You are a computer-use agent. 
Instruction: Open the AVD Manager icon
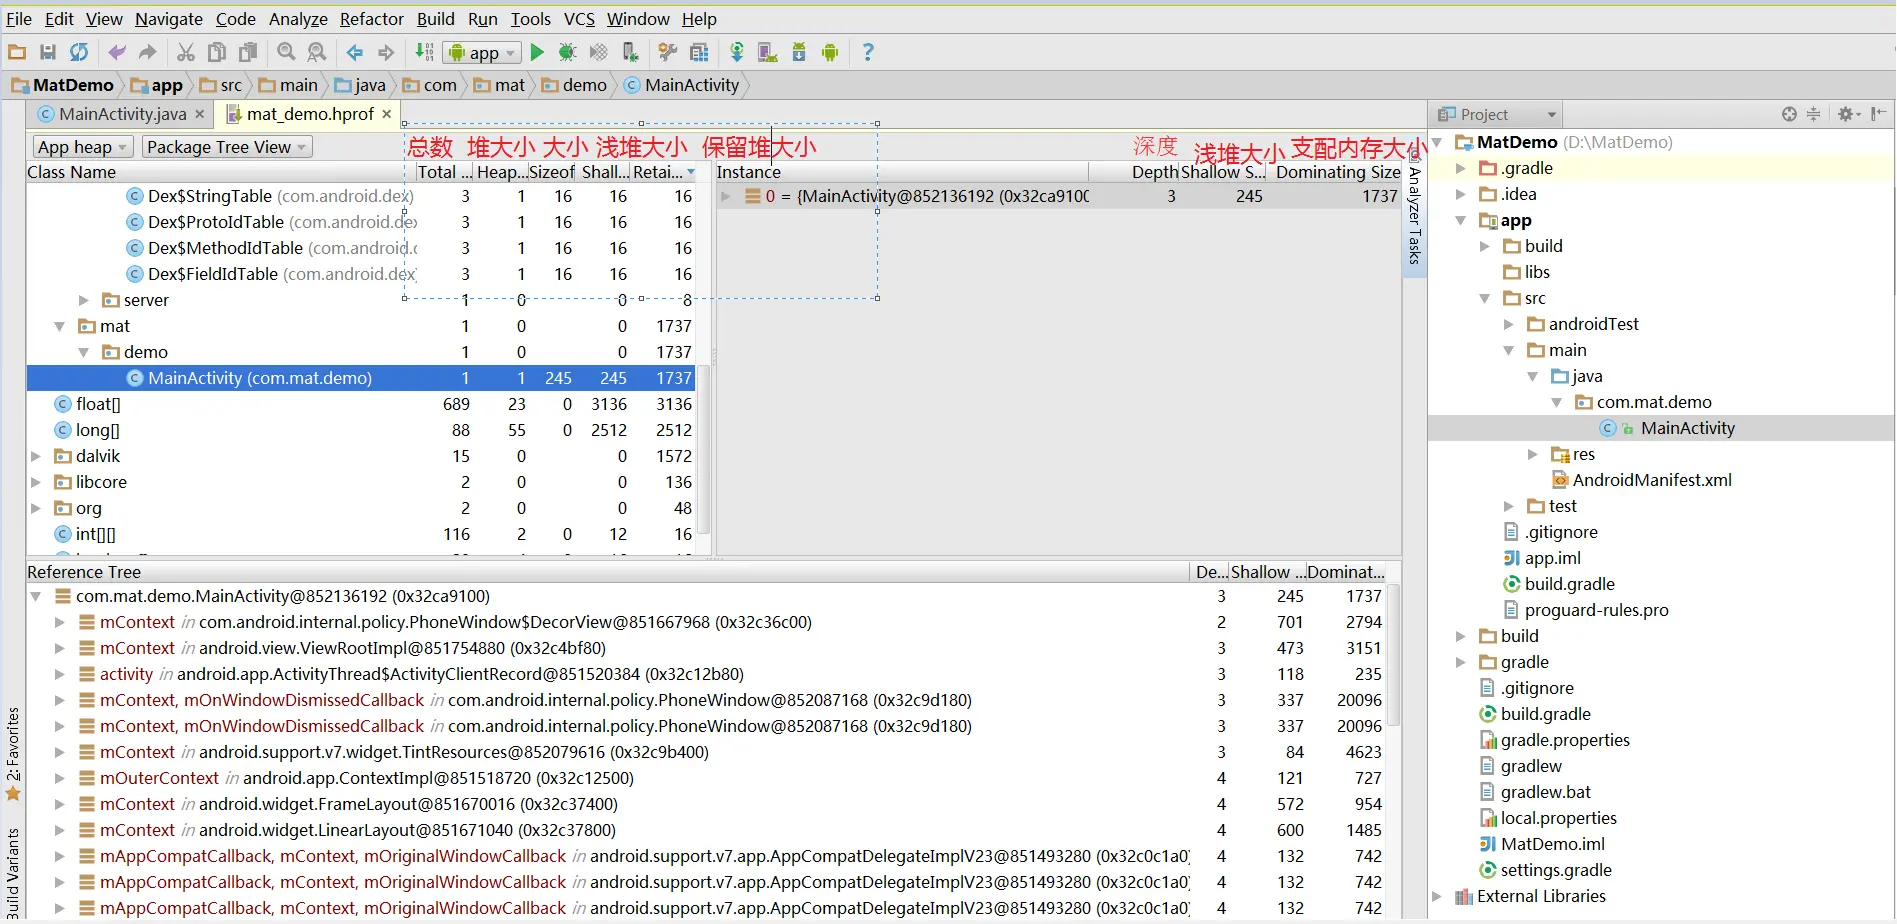[768, 52]
